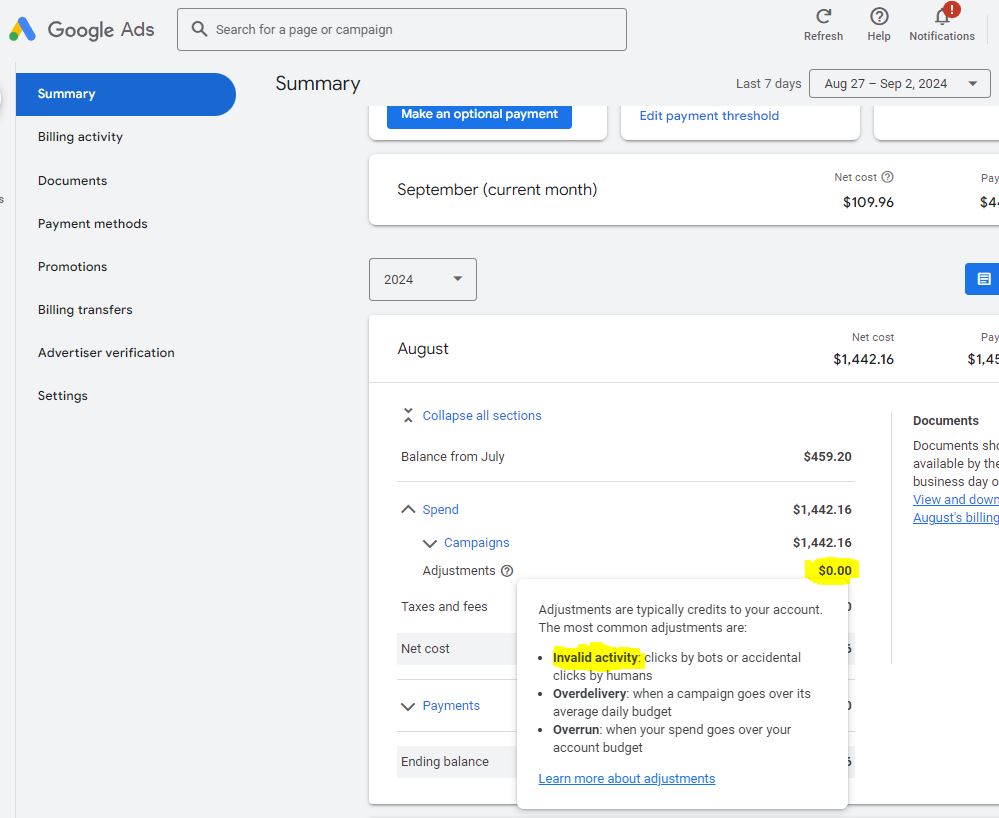Screen dimensions: 999x818
Task: Click the search magnifier icon
Action: [x=199, y=29]
